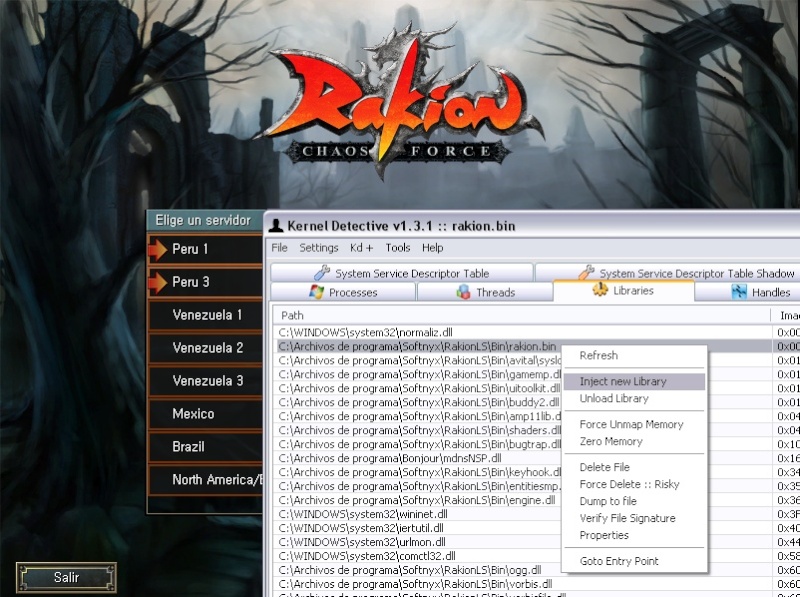Select the Libraries tab
This screenshot has height=597, width=800.
pos(623,290)
